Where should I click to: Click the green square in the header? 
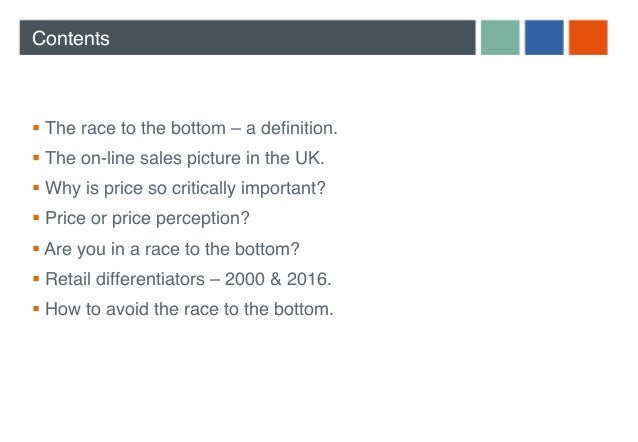[499, 38]
